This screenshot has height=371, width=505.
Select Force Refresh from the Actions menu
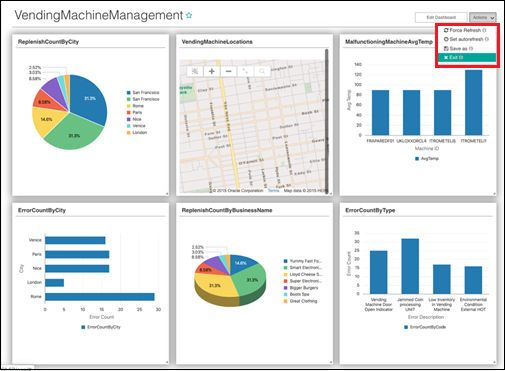pos(465,30)
